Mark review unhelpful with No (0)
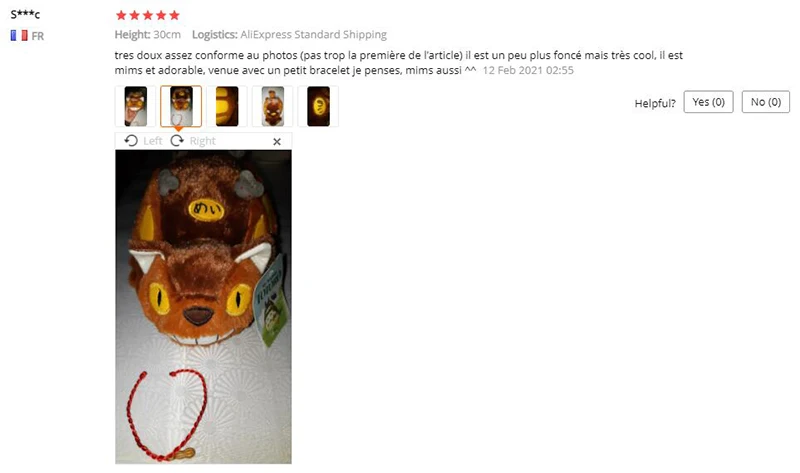The width and height of the screenshot is (800, 473). click(765, 102)
